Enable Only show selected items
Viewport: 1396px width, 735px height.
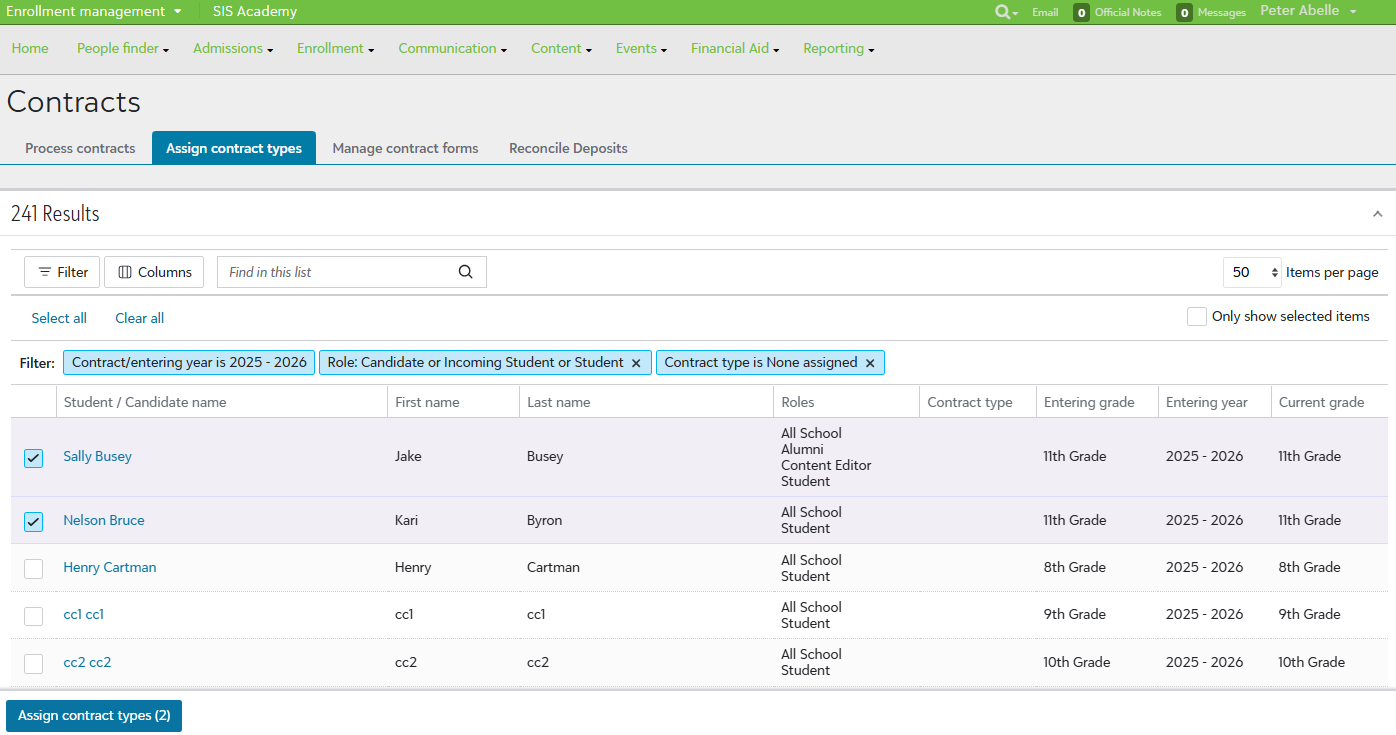1196,316
